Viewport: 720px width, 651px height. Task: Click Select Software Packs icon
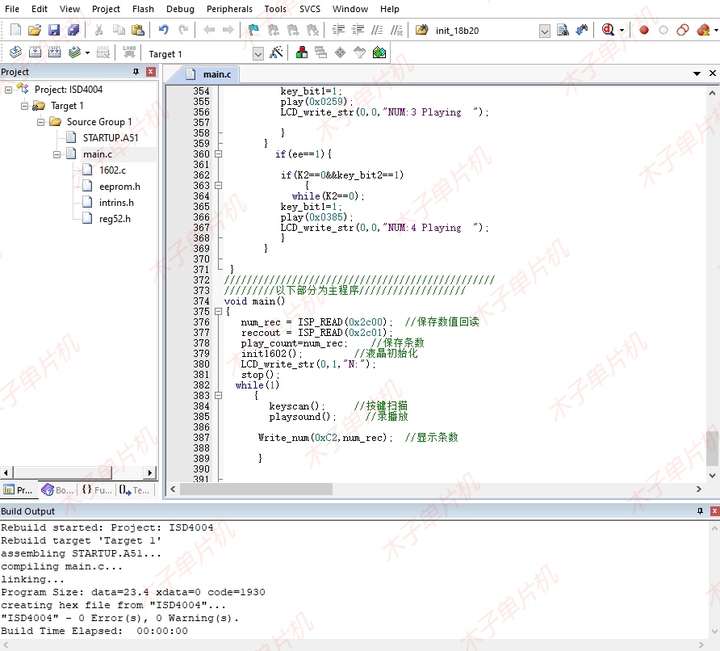pyautogui.click(x=360, y=53)
